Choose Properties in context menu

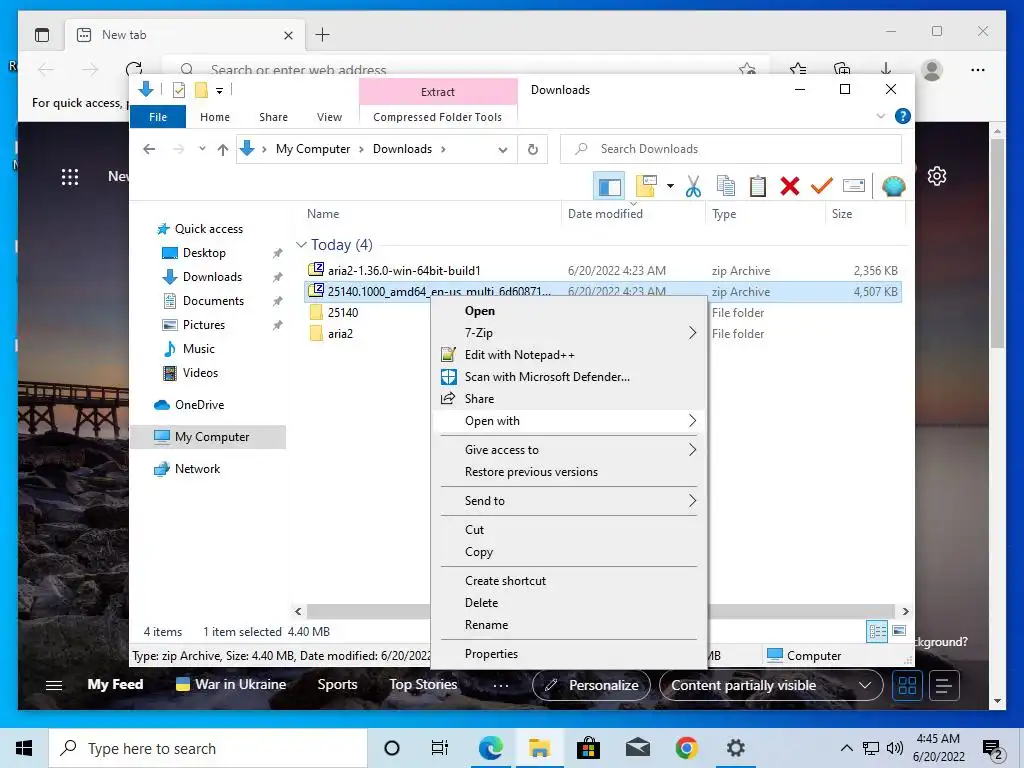pyautogui.click(x=569, y=654)
